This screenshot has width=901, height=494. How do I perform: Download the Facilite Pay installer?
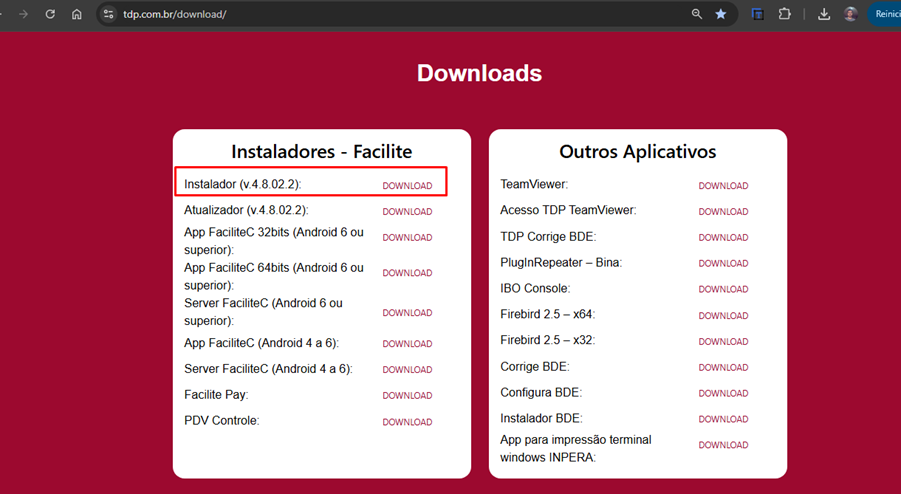click(407, 396)
